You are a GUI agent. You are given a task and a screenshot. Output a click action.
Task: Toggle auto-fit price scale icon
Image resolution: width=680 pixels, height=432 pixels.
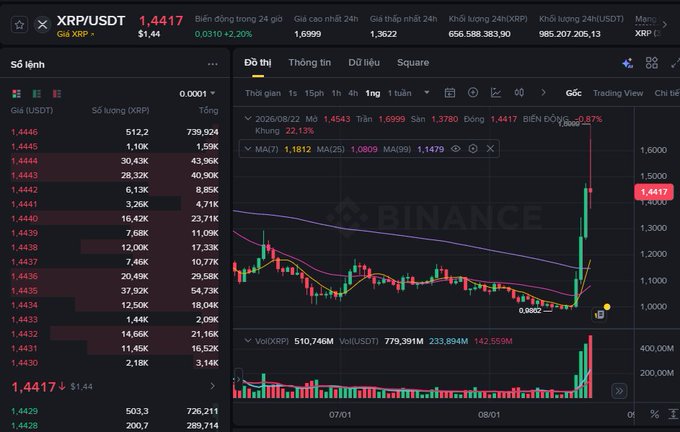pos(673,414)
